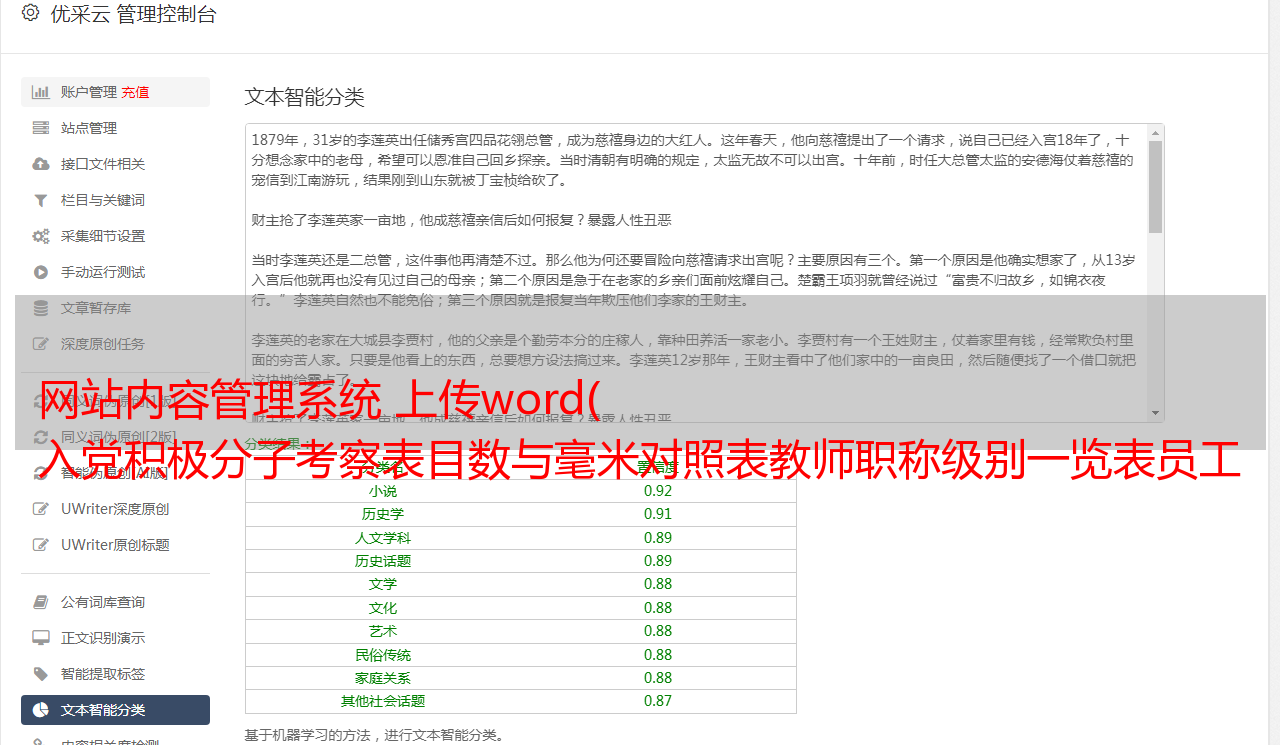Click the gears icon next to 采集细节设置
The height and width of the screenshot is (745, 1280).
coord(41,236)
